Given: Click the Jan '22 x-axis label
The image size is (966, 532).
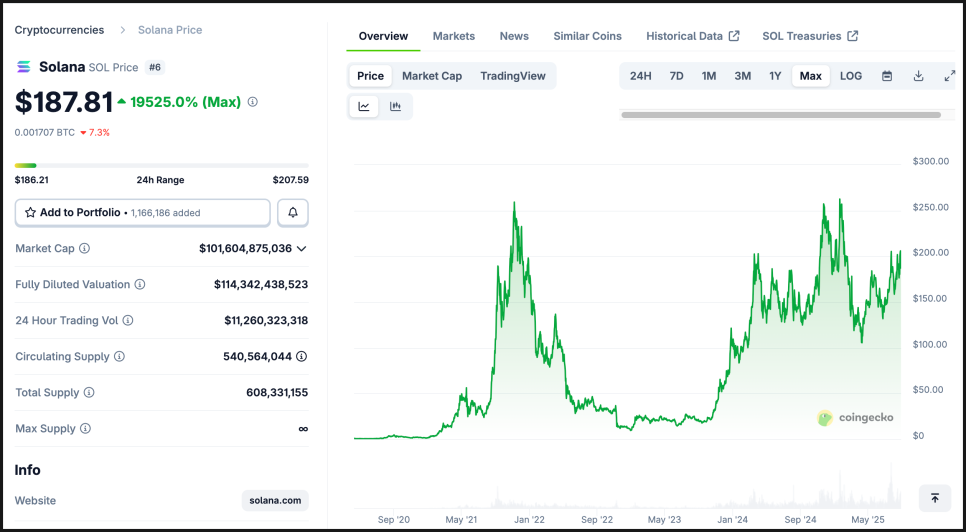Looking at the screenshot, I should pyautogui.click(x=530, y=520).
